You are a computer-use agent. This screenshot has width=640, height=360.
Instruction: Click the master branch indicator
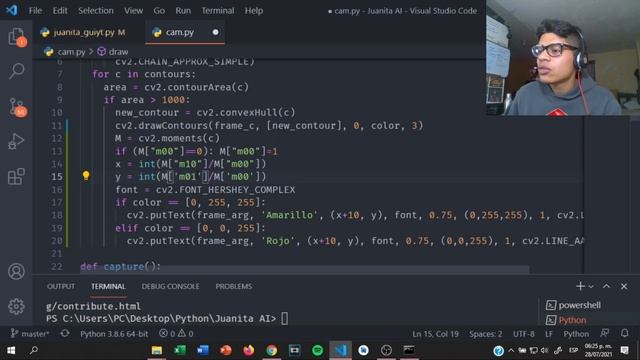point(30,334)
